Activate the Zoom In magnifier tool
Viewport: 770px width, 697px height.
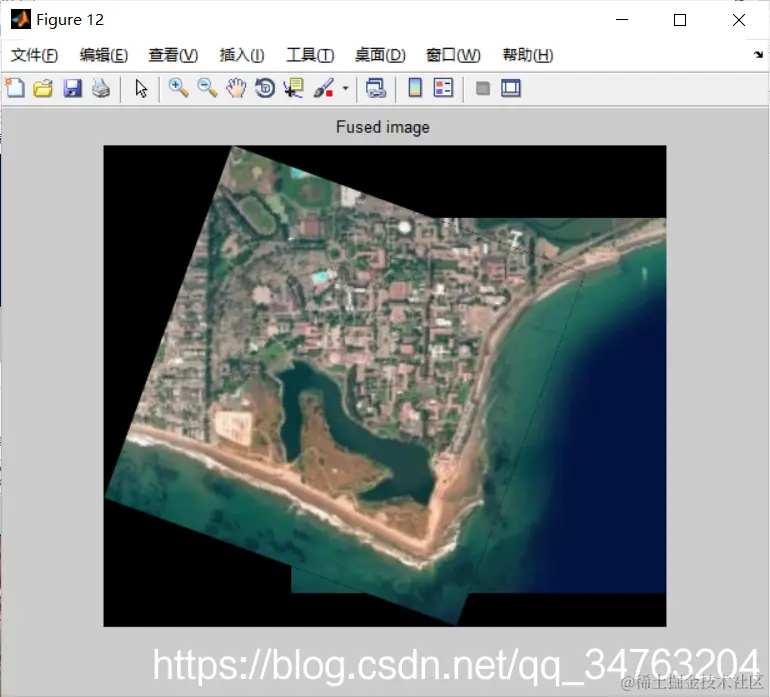pos(178,88)
